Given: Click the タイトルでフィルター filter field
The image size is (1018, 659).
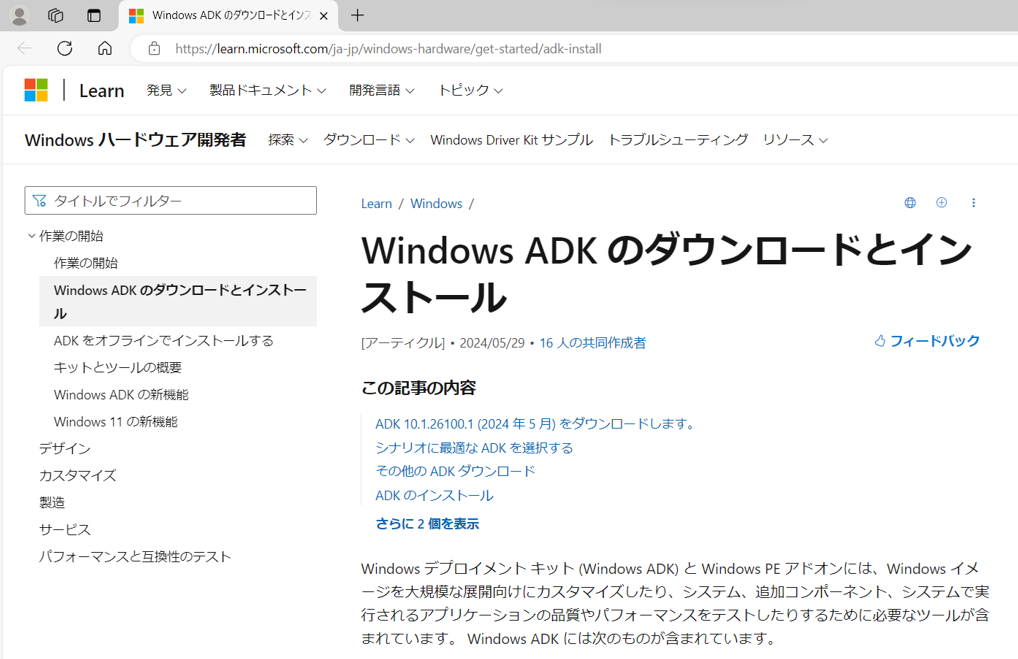Looking at the screenshot, I should tap(171, 201).
